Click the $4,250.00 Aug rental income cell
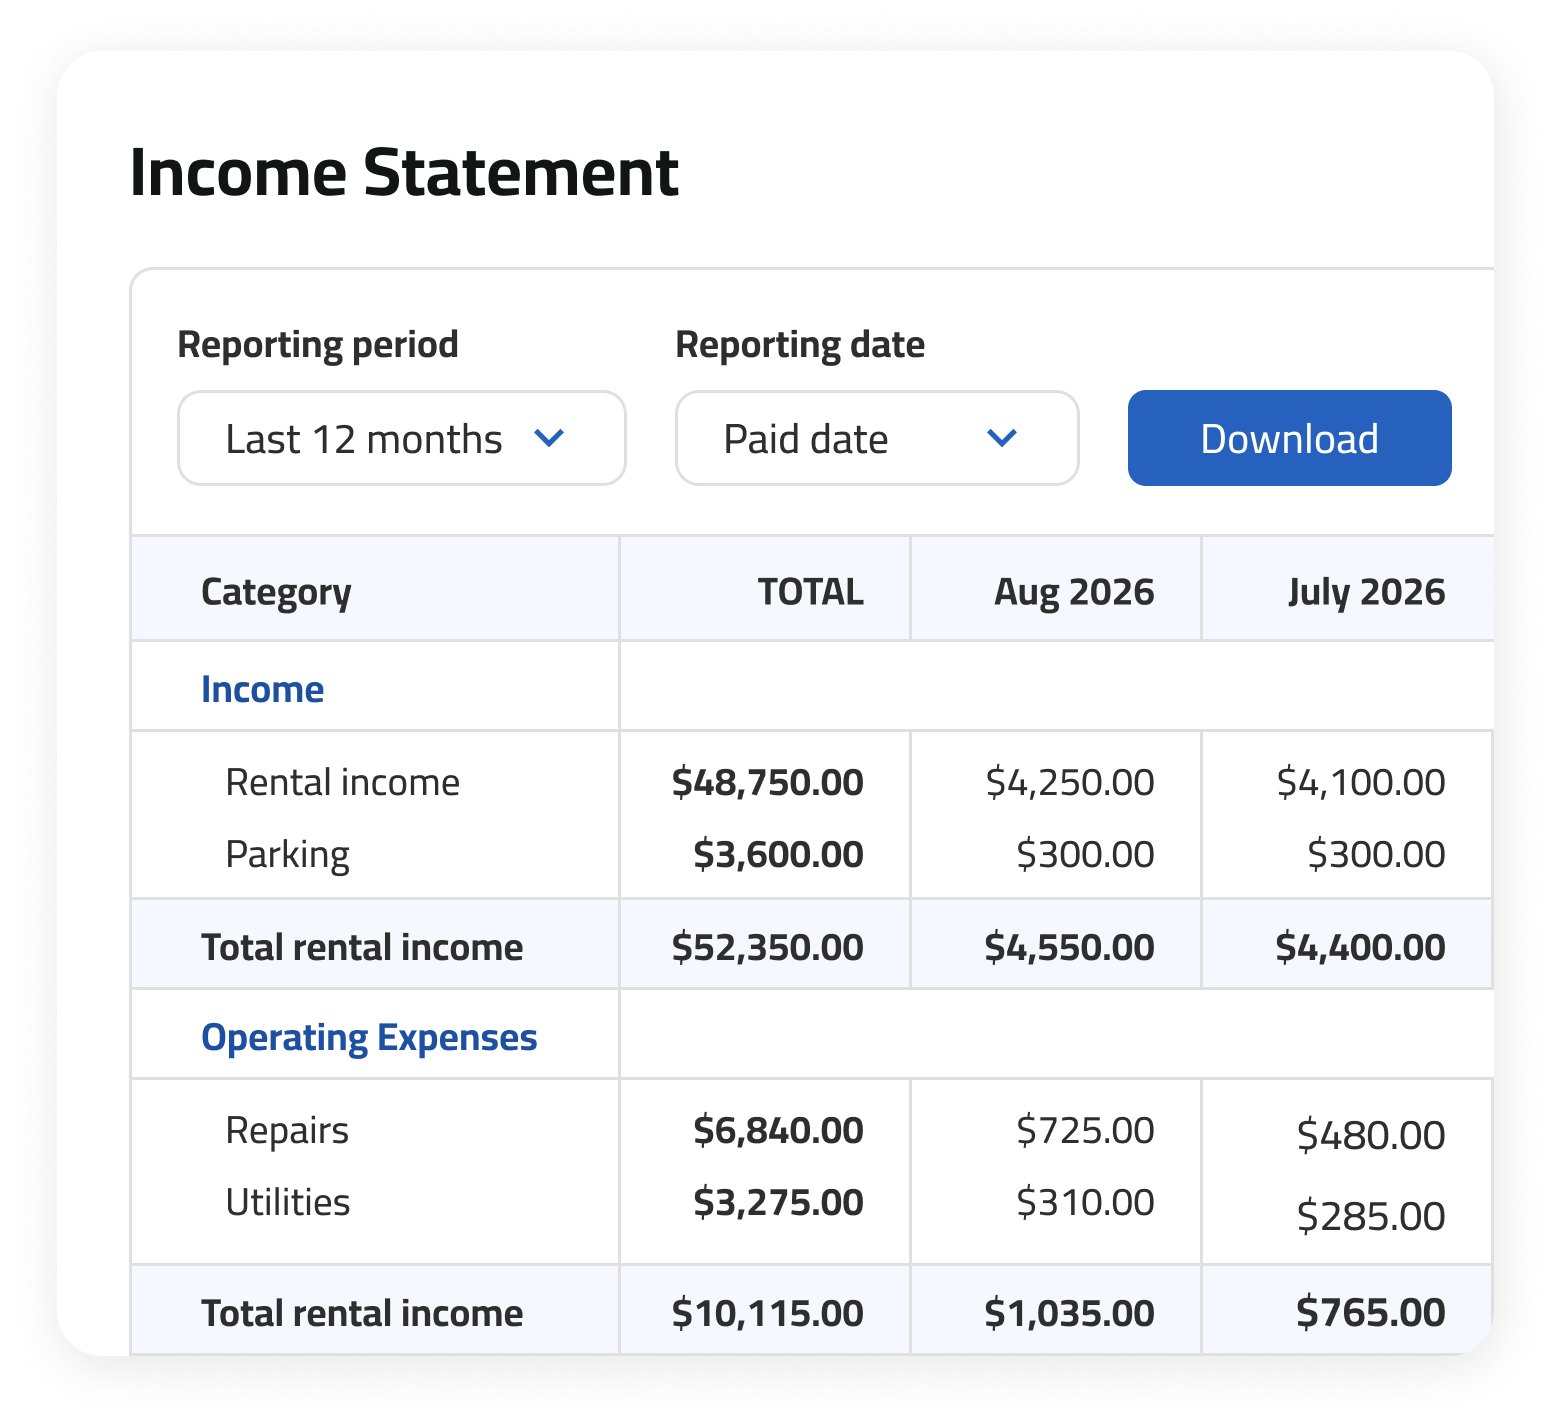This screenshot has height=1425, width=1557. tap(1069, 782)
